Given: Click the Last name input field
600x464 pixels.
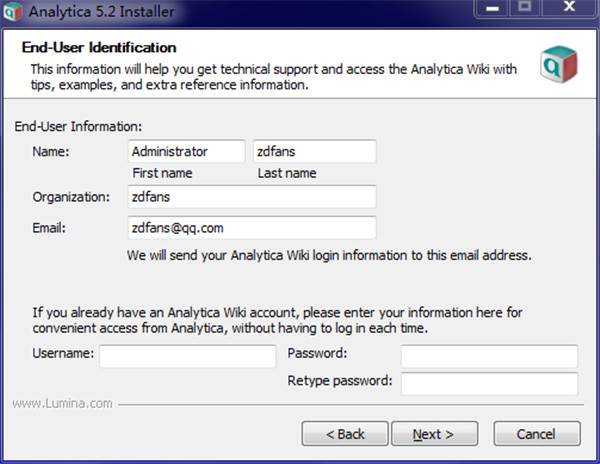Looking at the screenshot, I should [314, 152].
